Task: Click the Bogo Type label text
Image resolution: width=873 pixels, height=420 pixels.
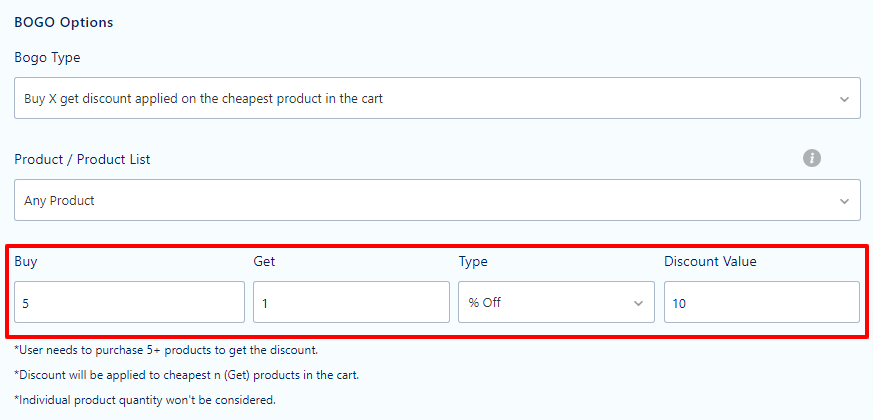Action: [x=47, y=58]
